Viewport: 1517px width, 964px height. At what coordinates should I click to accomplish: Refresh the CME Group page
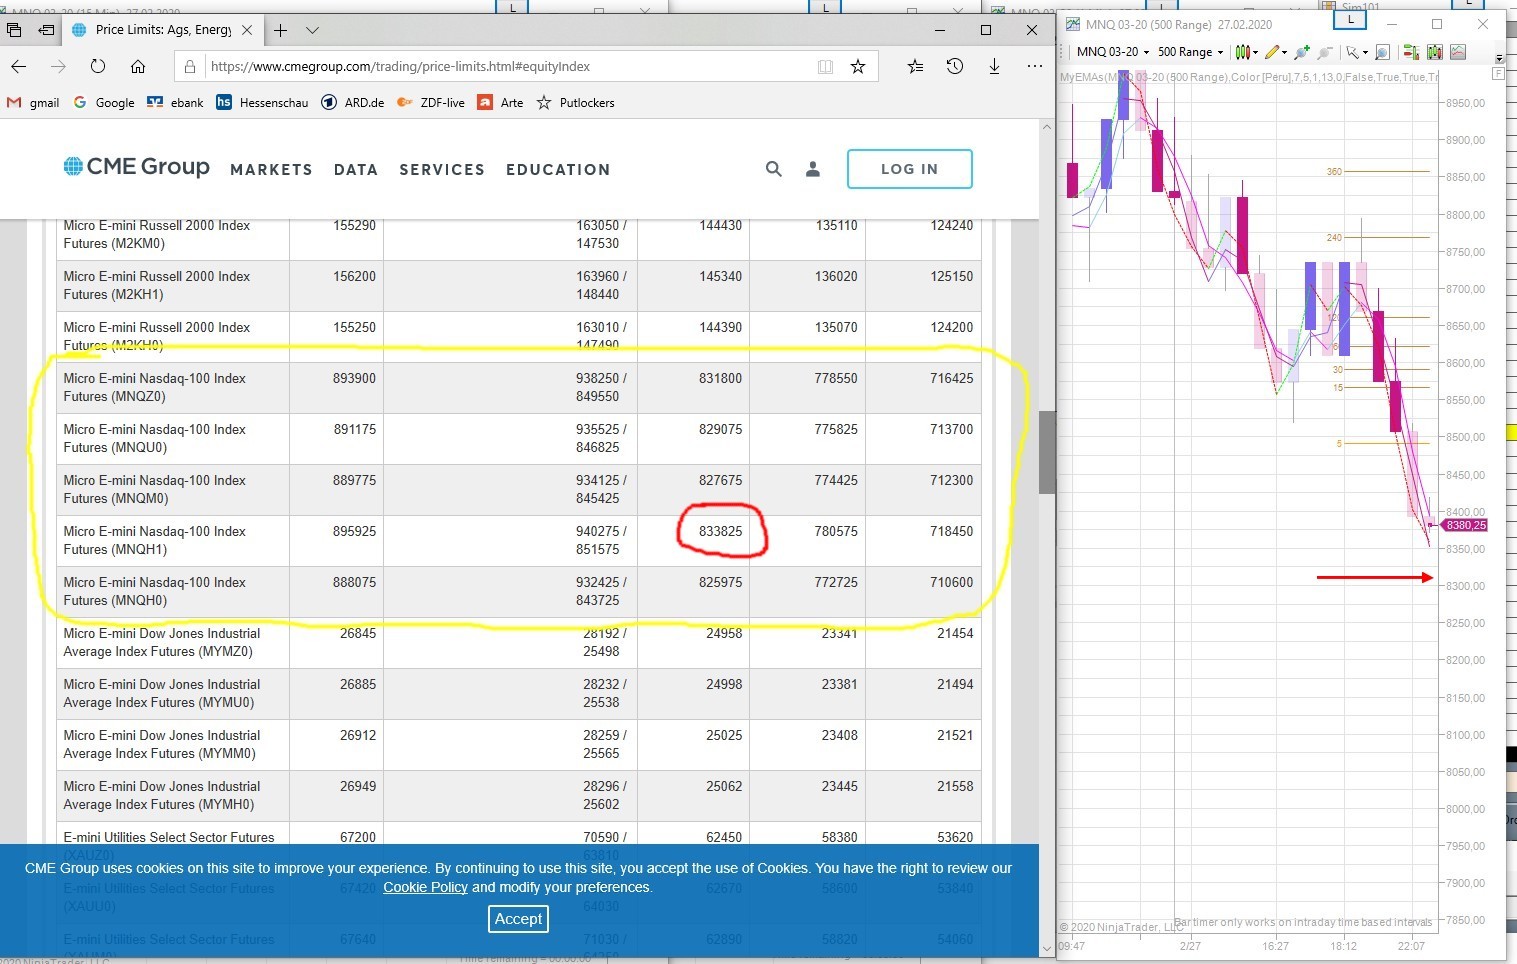coord(98,66)
